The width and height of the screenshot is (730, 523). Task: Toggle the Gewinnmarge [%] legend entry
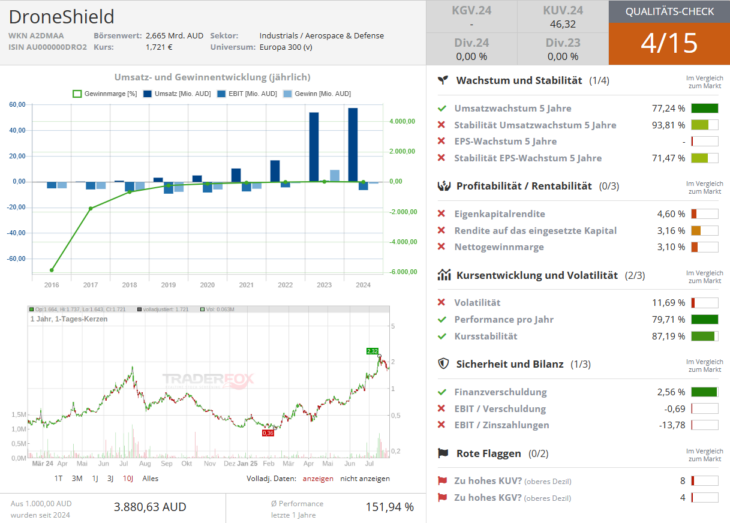[105, 94]
